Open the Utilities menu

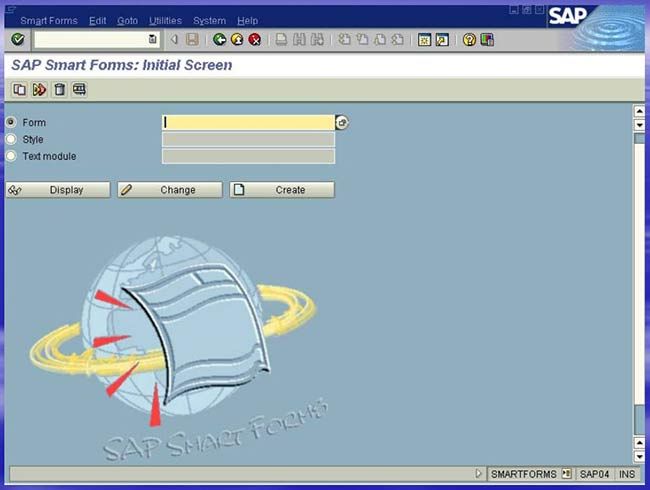(165, 21)
